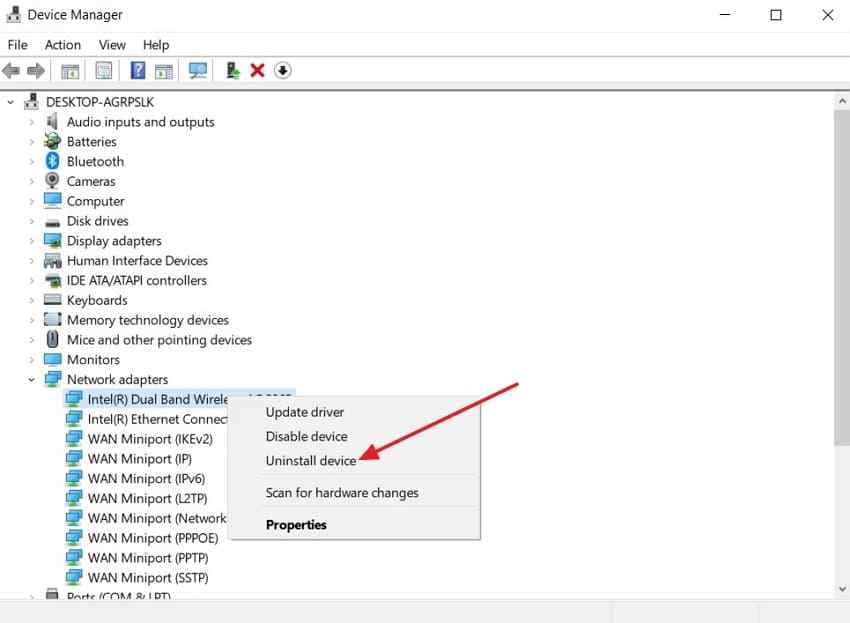Click the action pane toolbar icon

coord(164,70)
